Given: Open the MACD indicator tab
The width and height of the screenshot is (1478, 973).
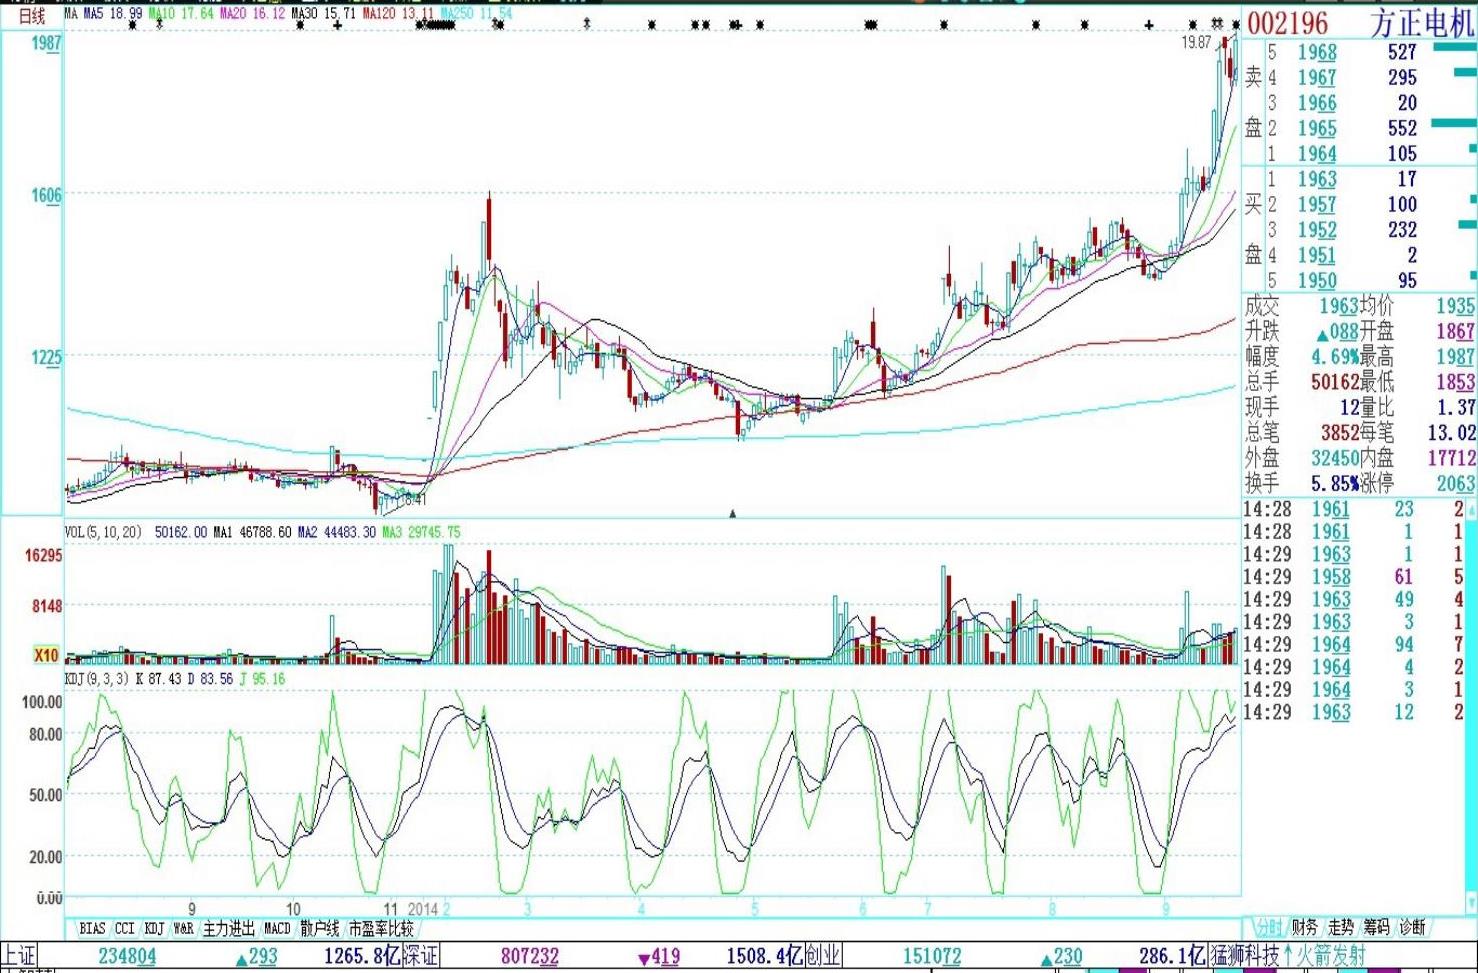Looking at the screenshot, I should pyautogui.click(x=277, y=928).
